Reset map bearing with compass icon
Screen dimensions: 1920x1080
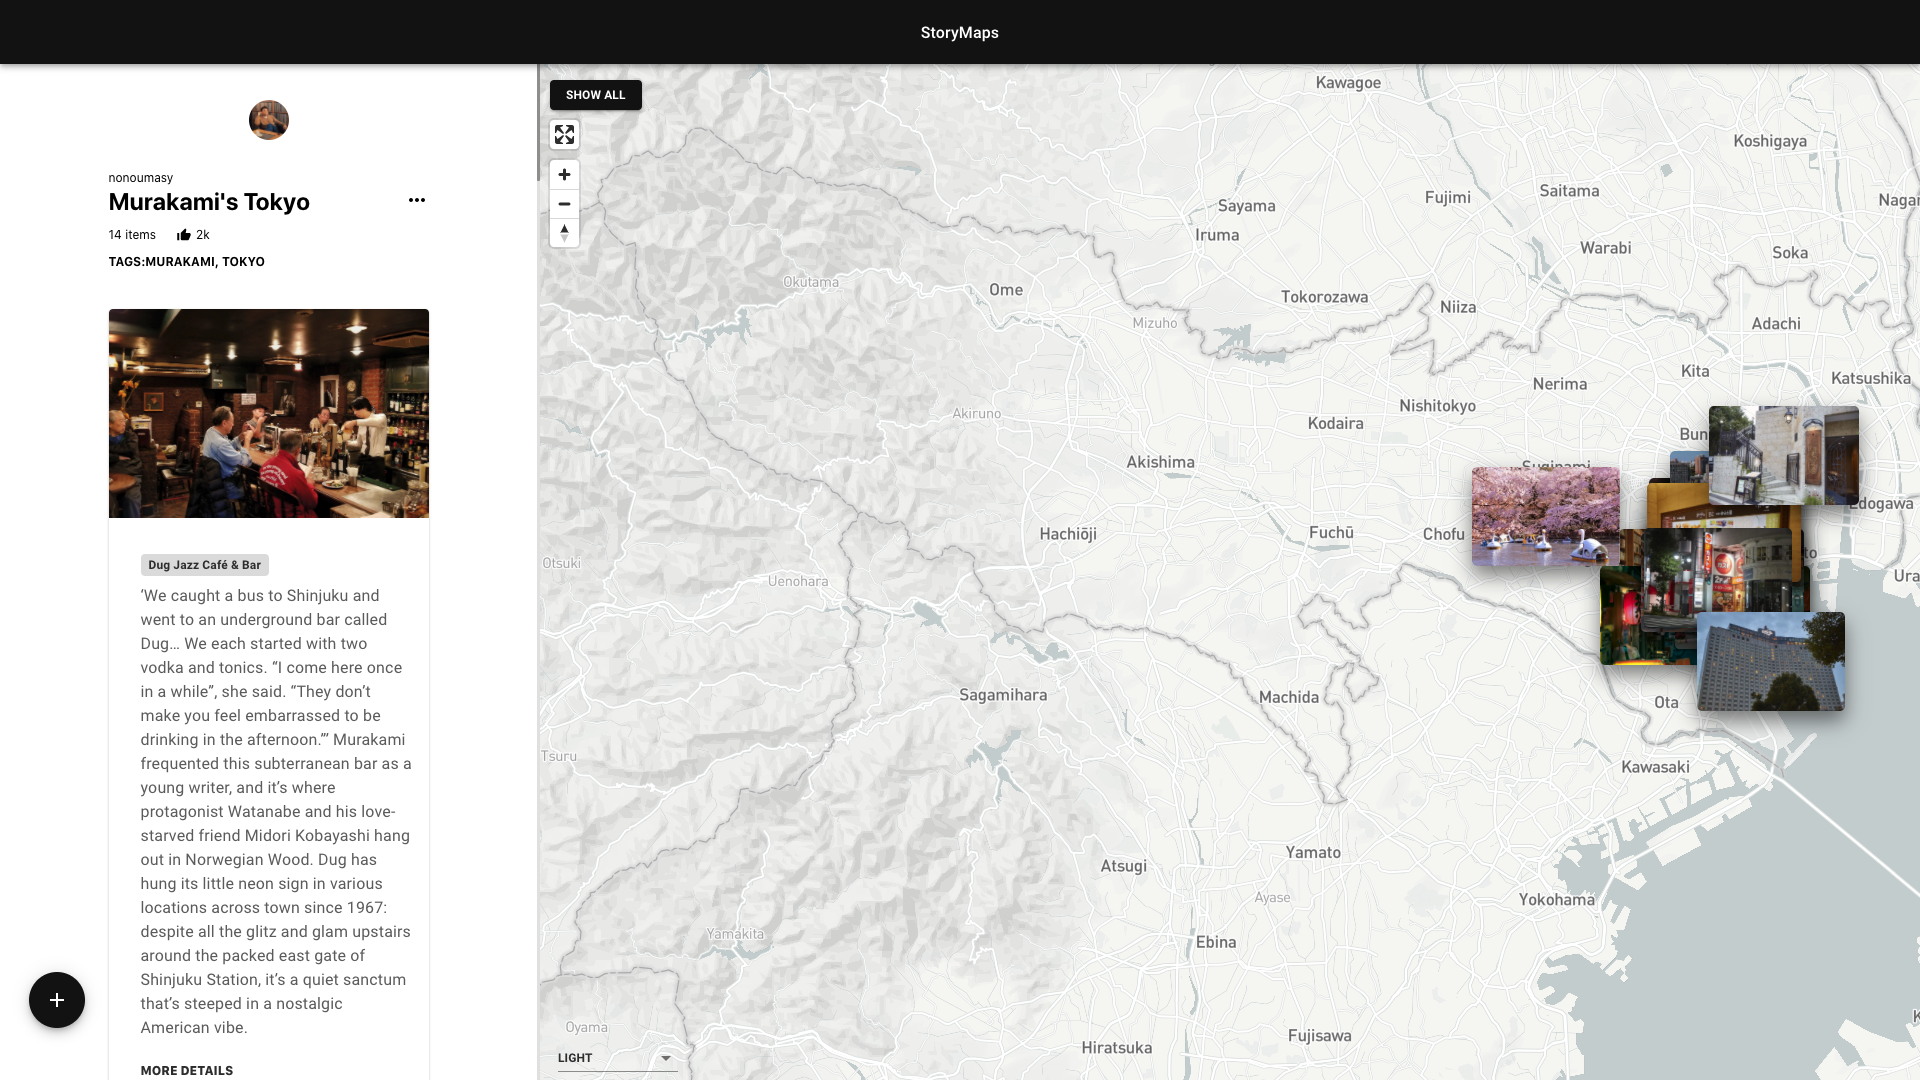click(564, 233)
